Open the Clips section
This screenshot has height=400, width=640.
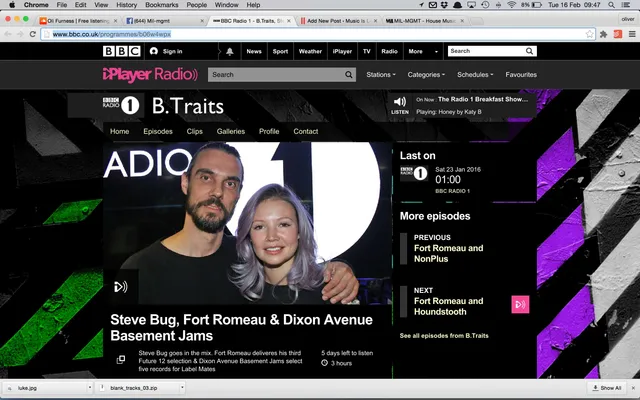point(195,131)
